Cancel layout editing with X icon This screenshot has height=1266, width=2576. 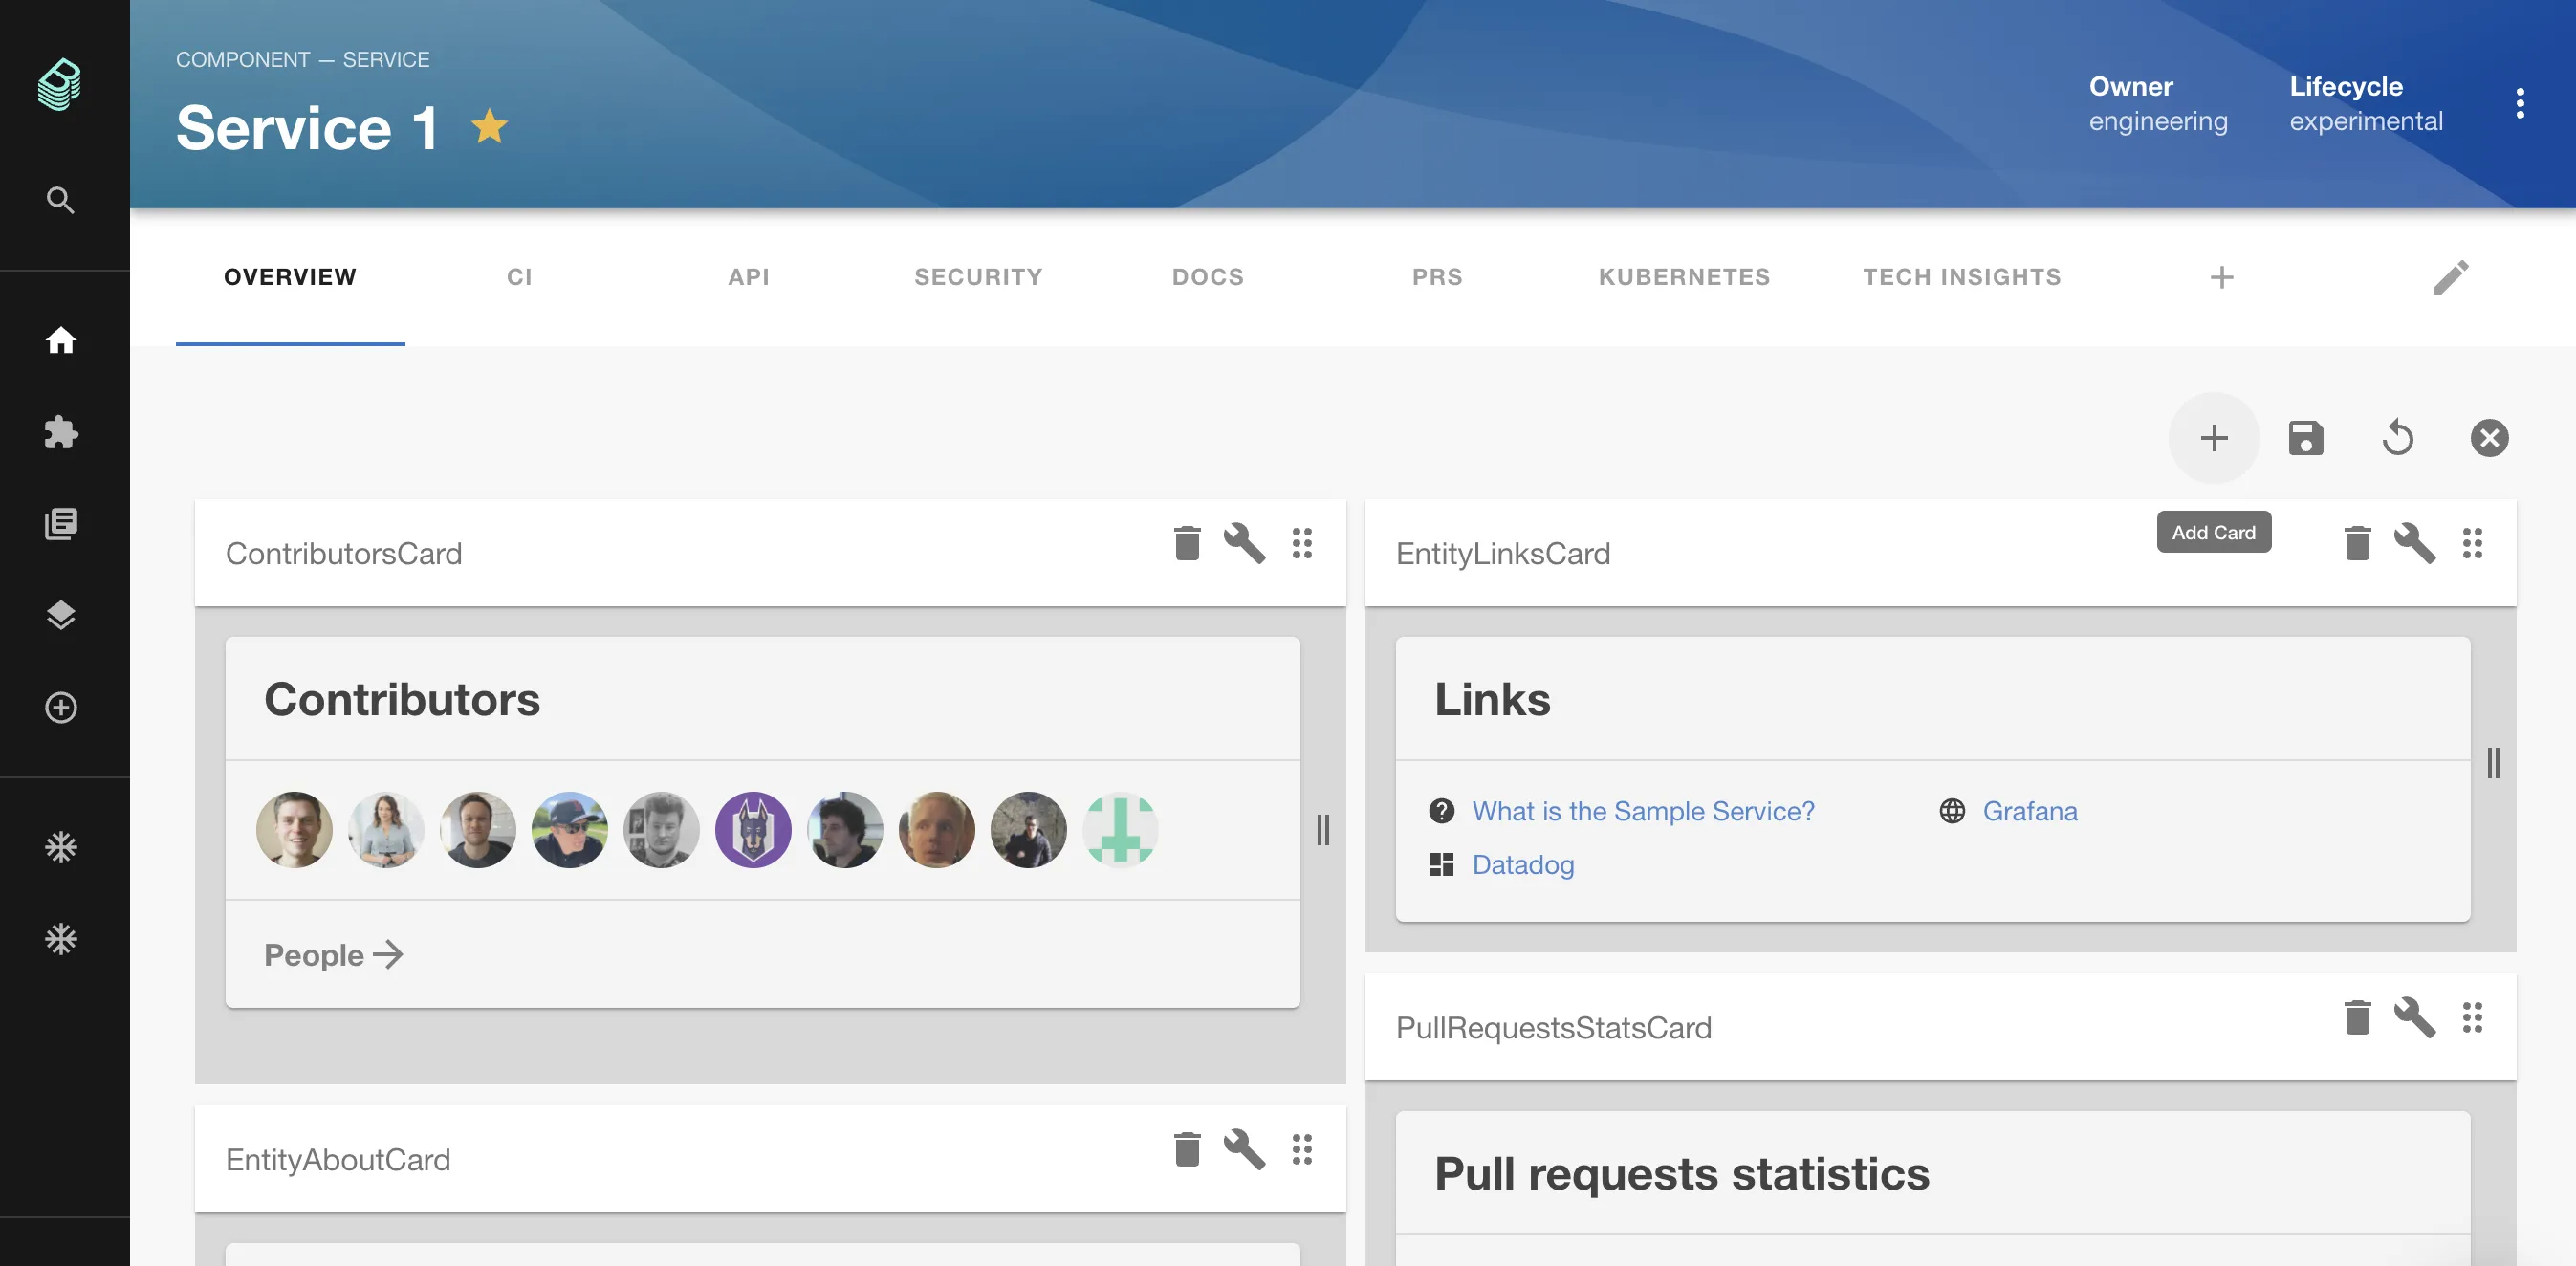tap(2488, 438)
